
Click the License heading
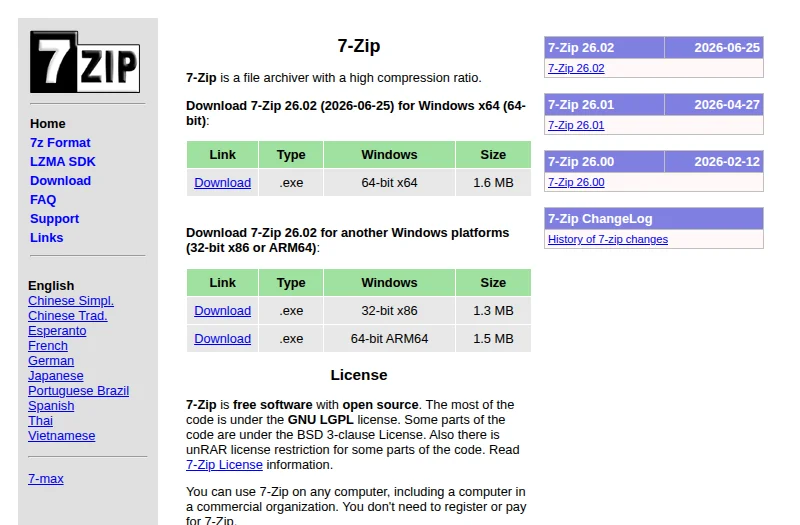pyautogui.click(x=359, y=375)
